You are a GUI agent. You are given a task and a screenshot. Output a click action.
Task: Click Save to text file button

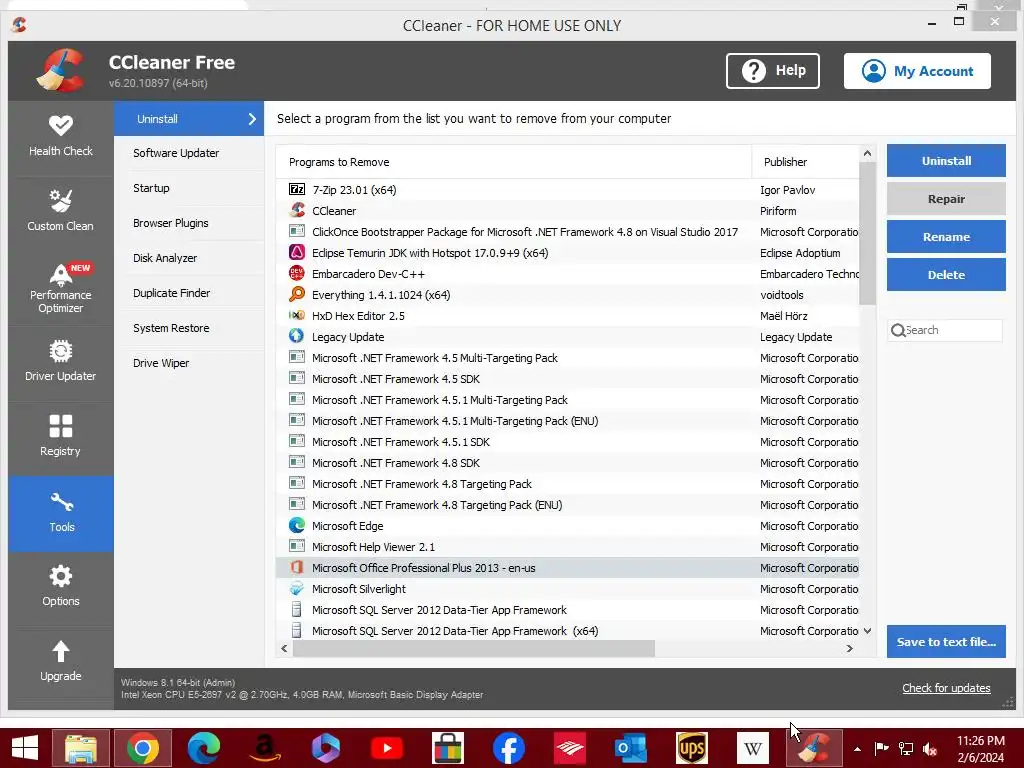[x=946, y=641]
